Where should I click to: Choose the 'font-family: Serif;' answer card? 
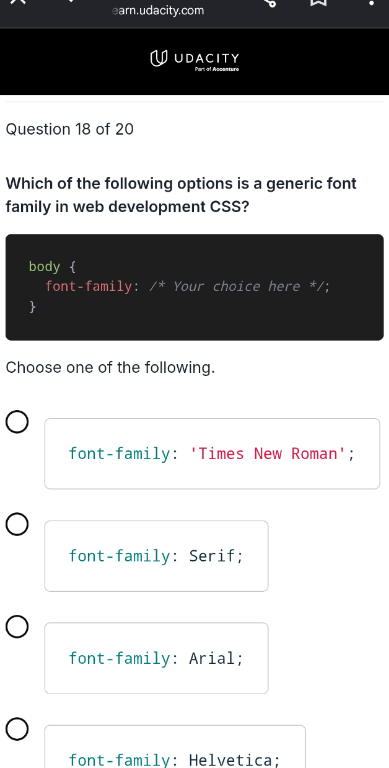[156, 556]
